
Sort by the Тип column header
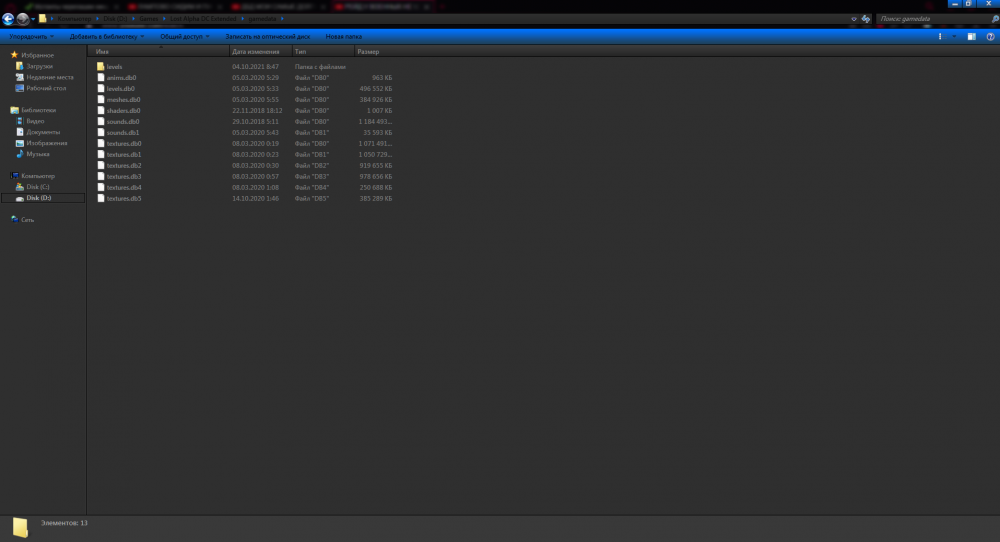pos(323,52)
